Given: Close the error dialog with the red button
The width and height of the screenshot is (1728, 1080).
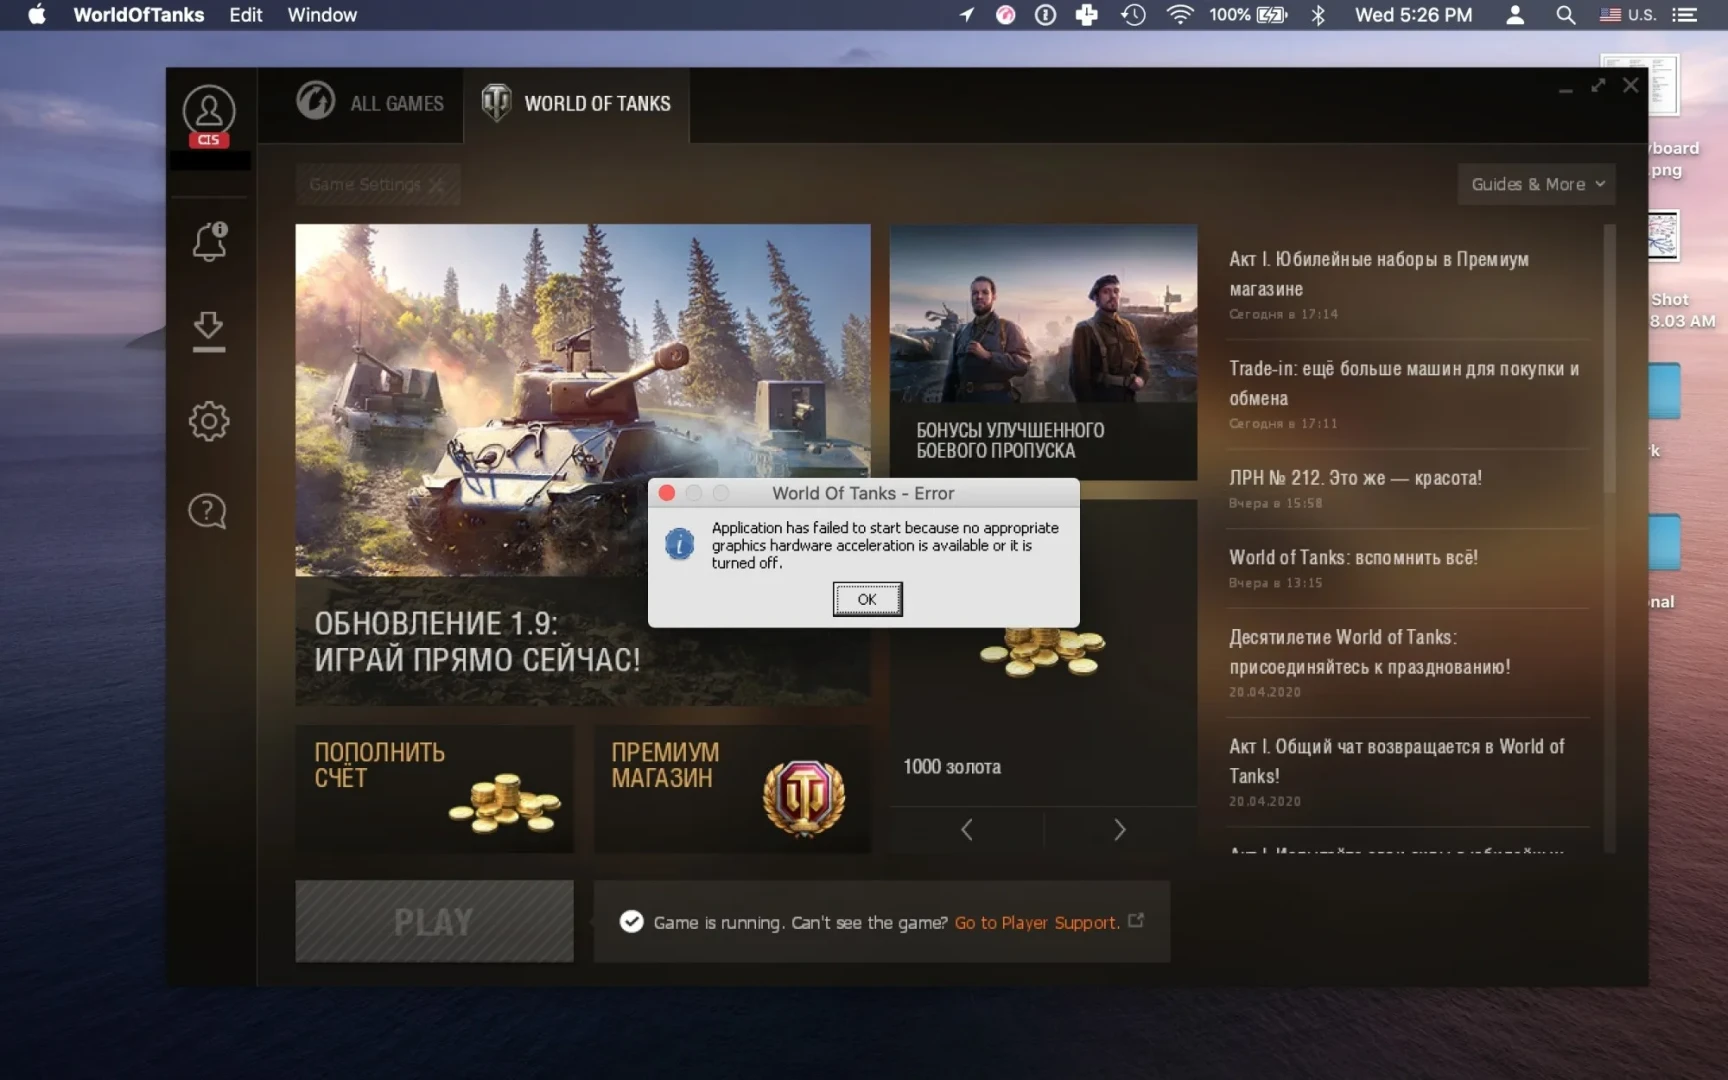Looking at the screenshot, I should [x=667, y=493].
